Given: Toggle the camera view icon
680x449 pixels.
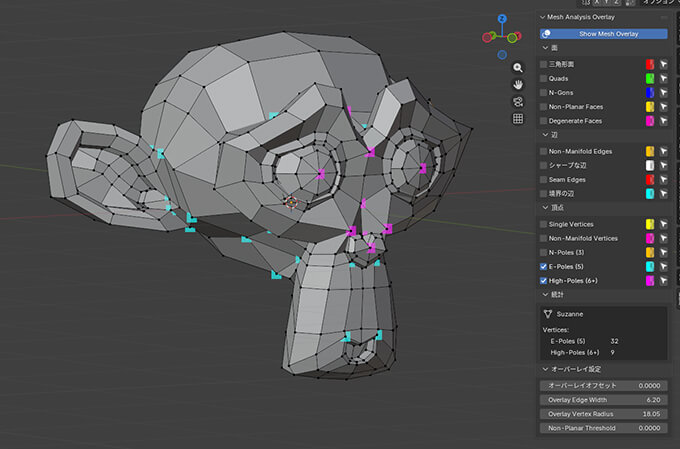Looking at the screenshot, I should pos(518,102).
